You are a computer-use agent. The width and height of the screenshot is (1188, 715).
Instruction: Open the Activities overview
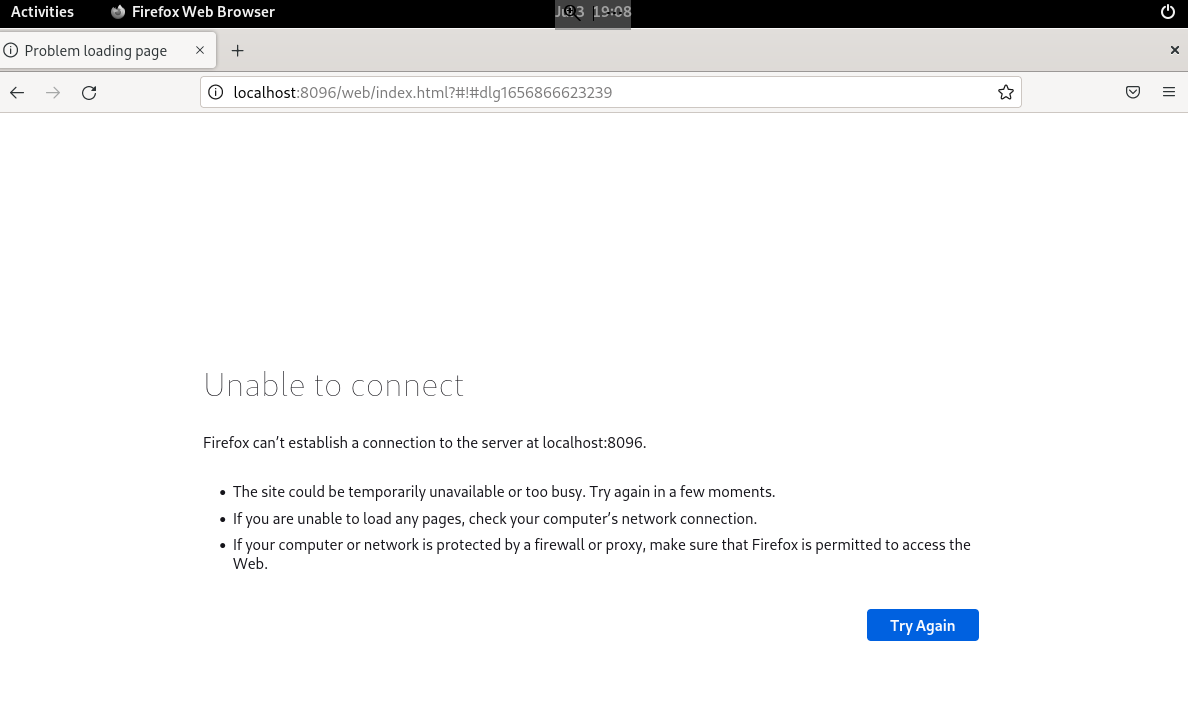(42, 12)
